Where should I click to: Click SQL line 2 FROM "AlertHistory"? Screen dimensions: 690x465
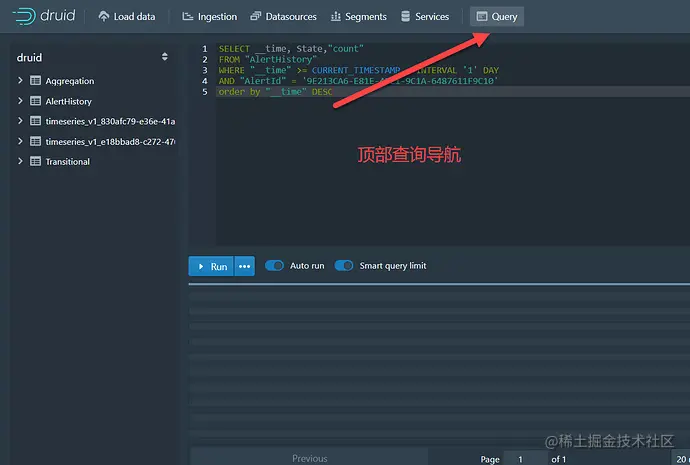tap(268, 59)
